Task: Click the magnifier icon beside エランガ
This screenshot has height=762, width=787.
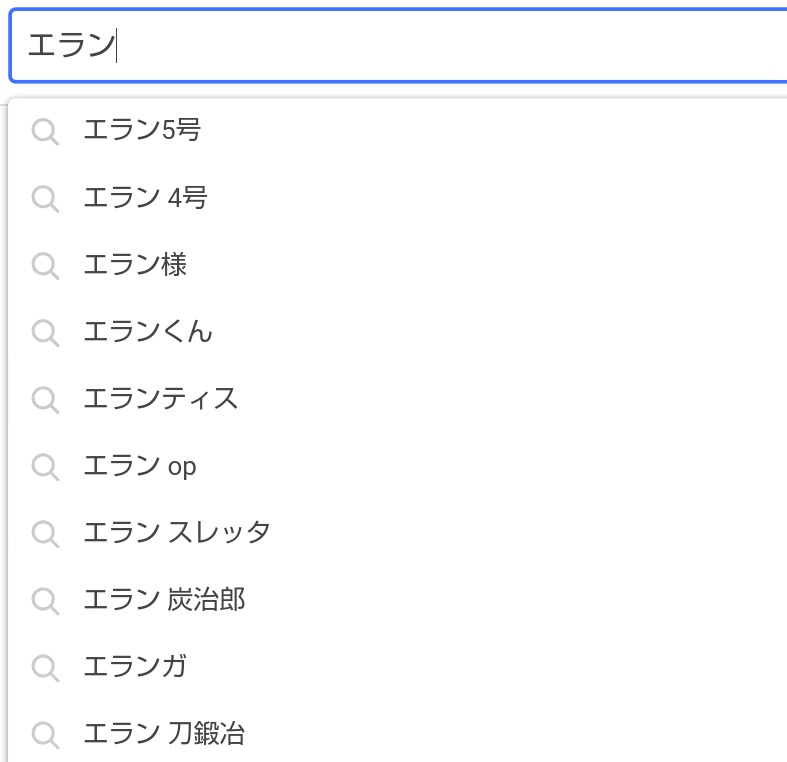Action: 45,668
